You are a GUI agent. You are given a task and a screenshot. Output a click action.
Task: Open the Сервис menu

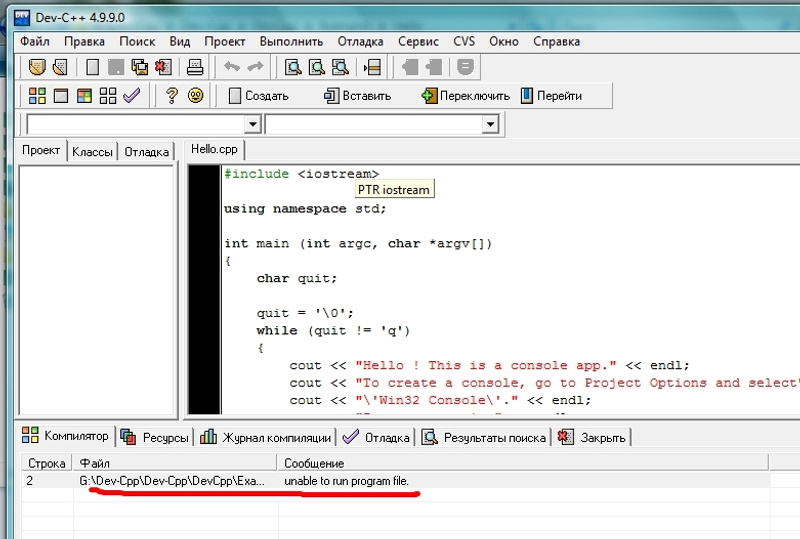pyautogui.click(x=418, y=42)
